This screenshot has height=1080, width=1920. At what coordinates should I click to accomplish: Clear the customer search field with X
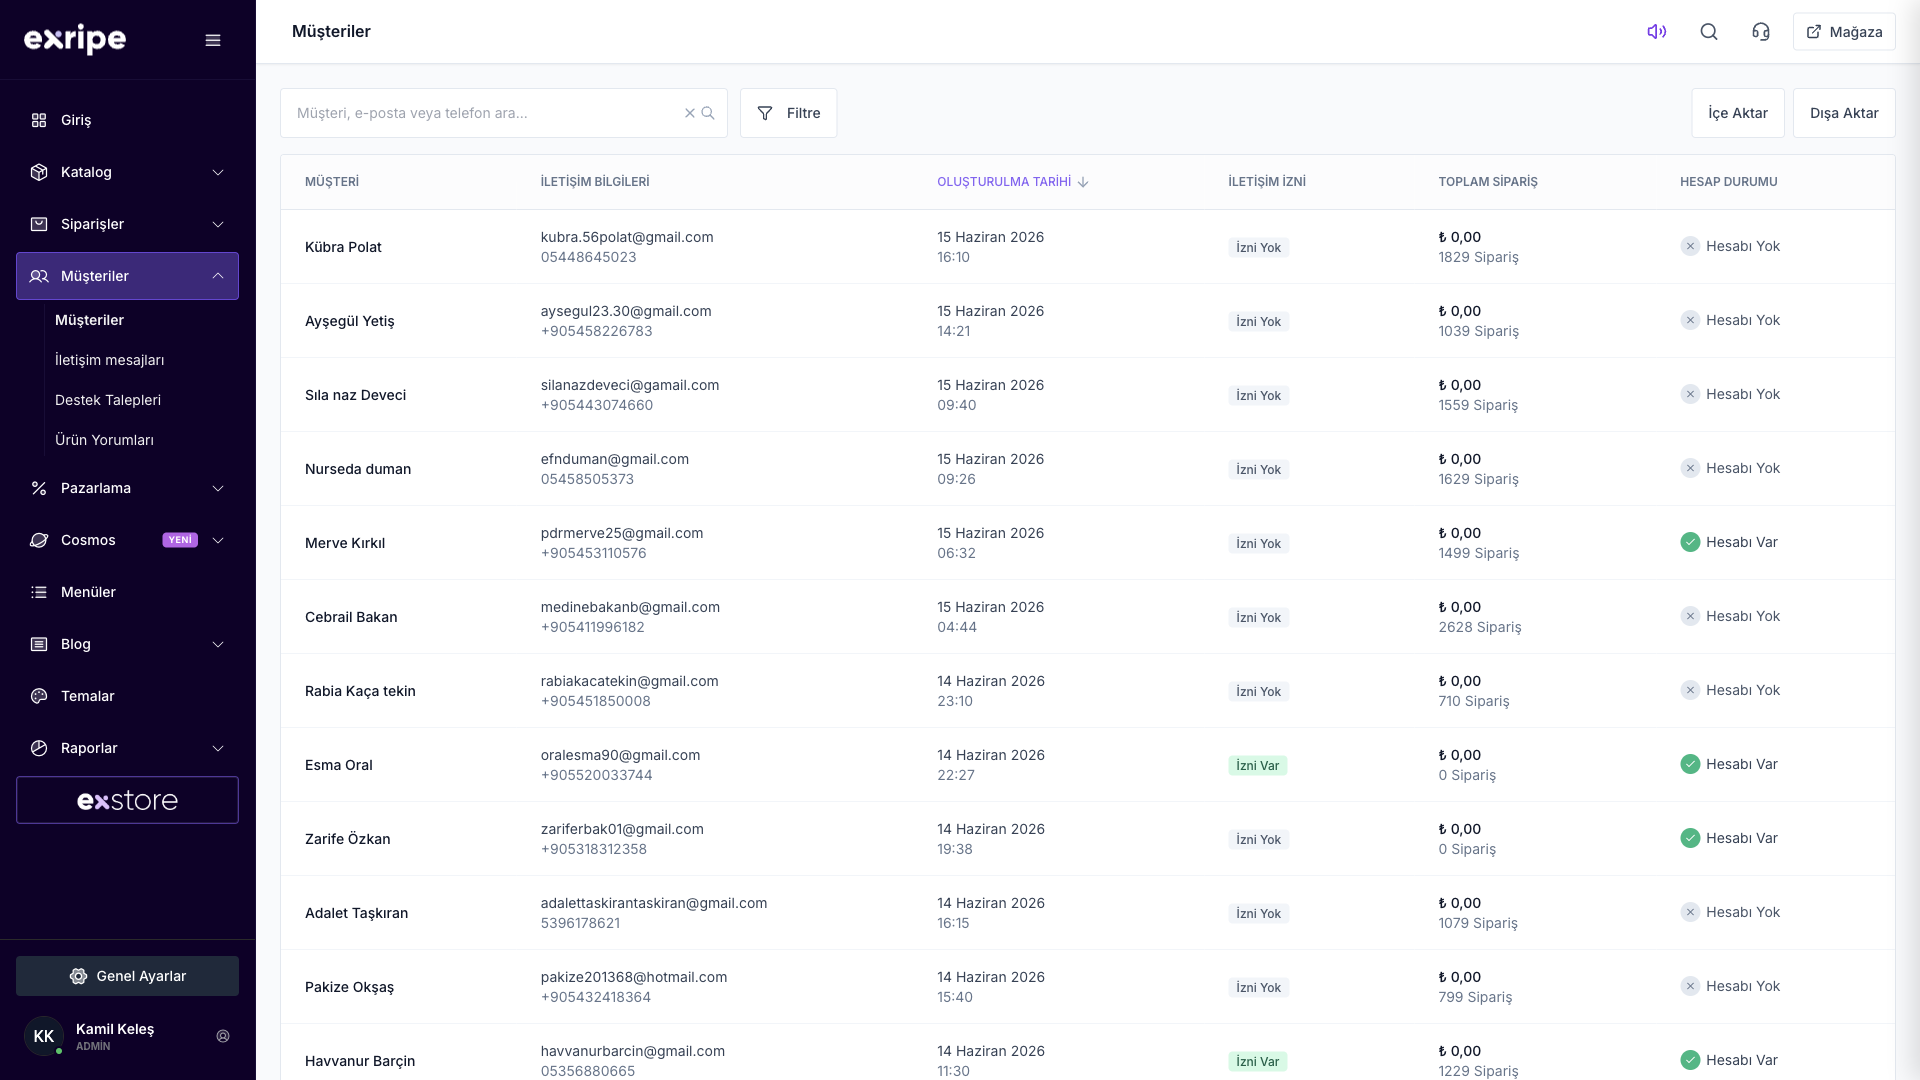coord(689,113)
